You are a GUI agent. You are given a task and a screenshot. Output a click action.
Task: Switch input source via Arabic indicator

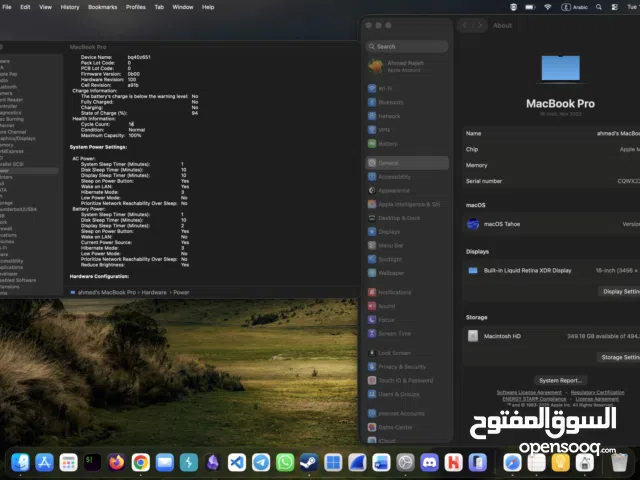click(x=575, y=7)
